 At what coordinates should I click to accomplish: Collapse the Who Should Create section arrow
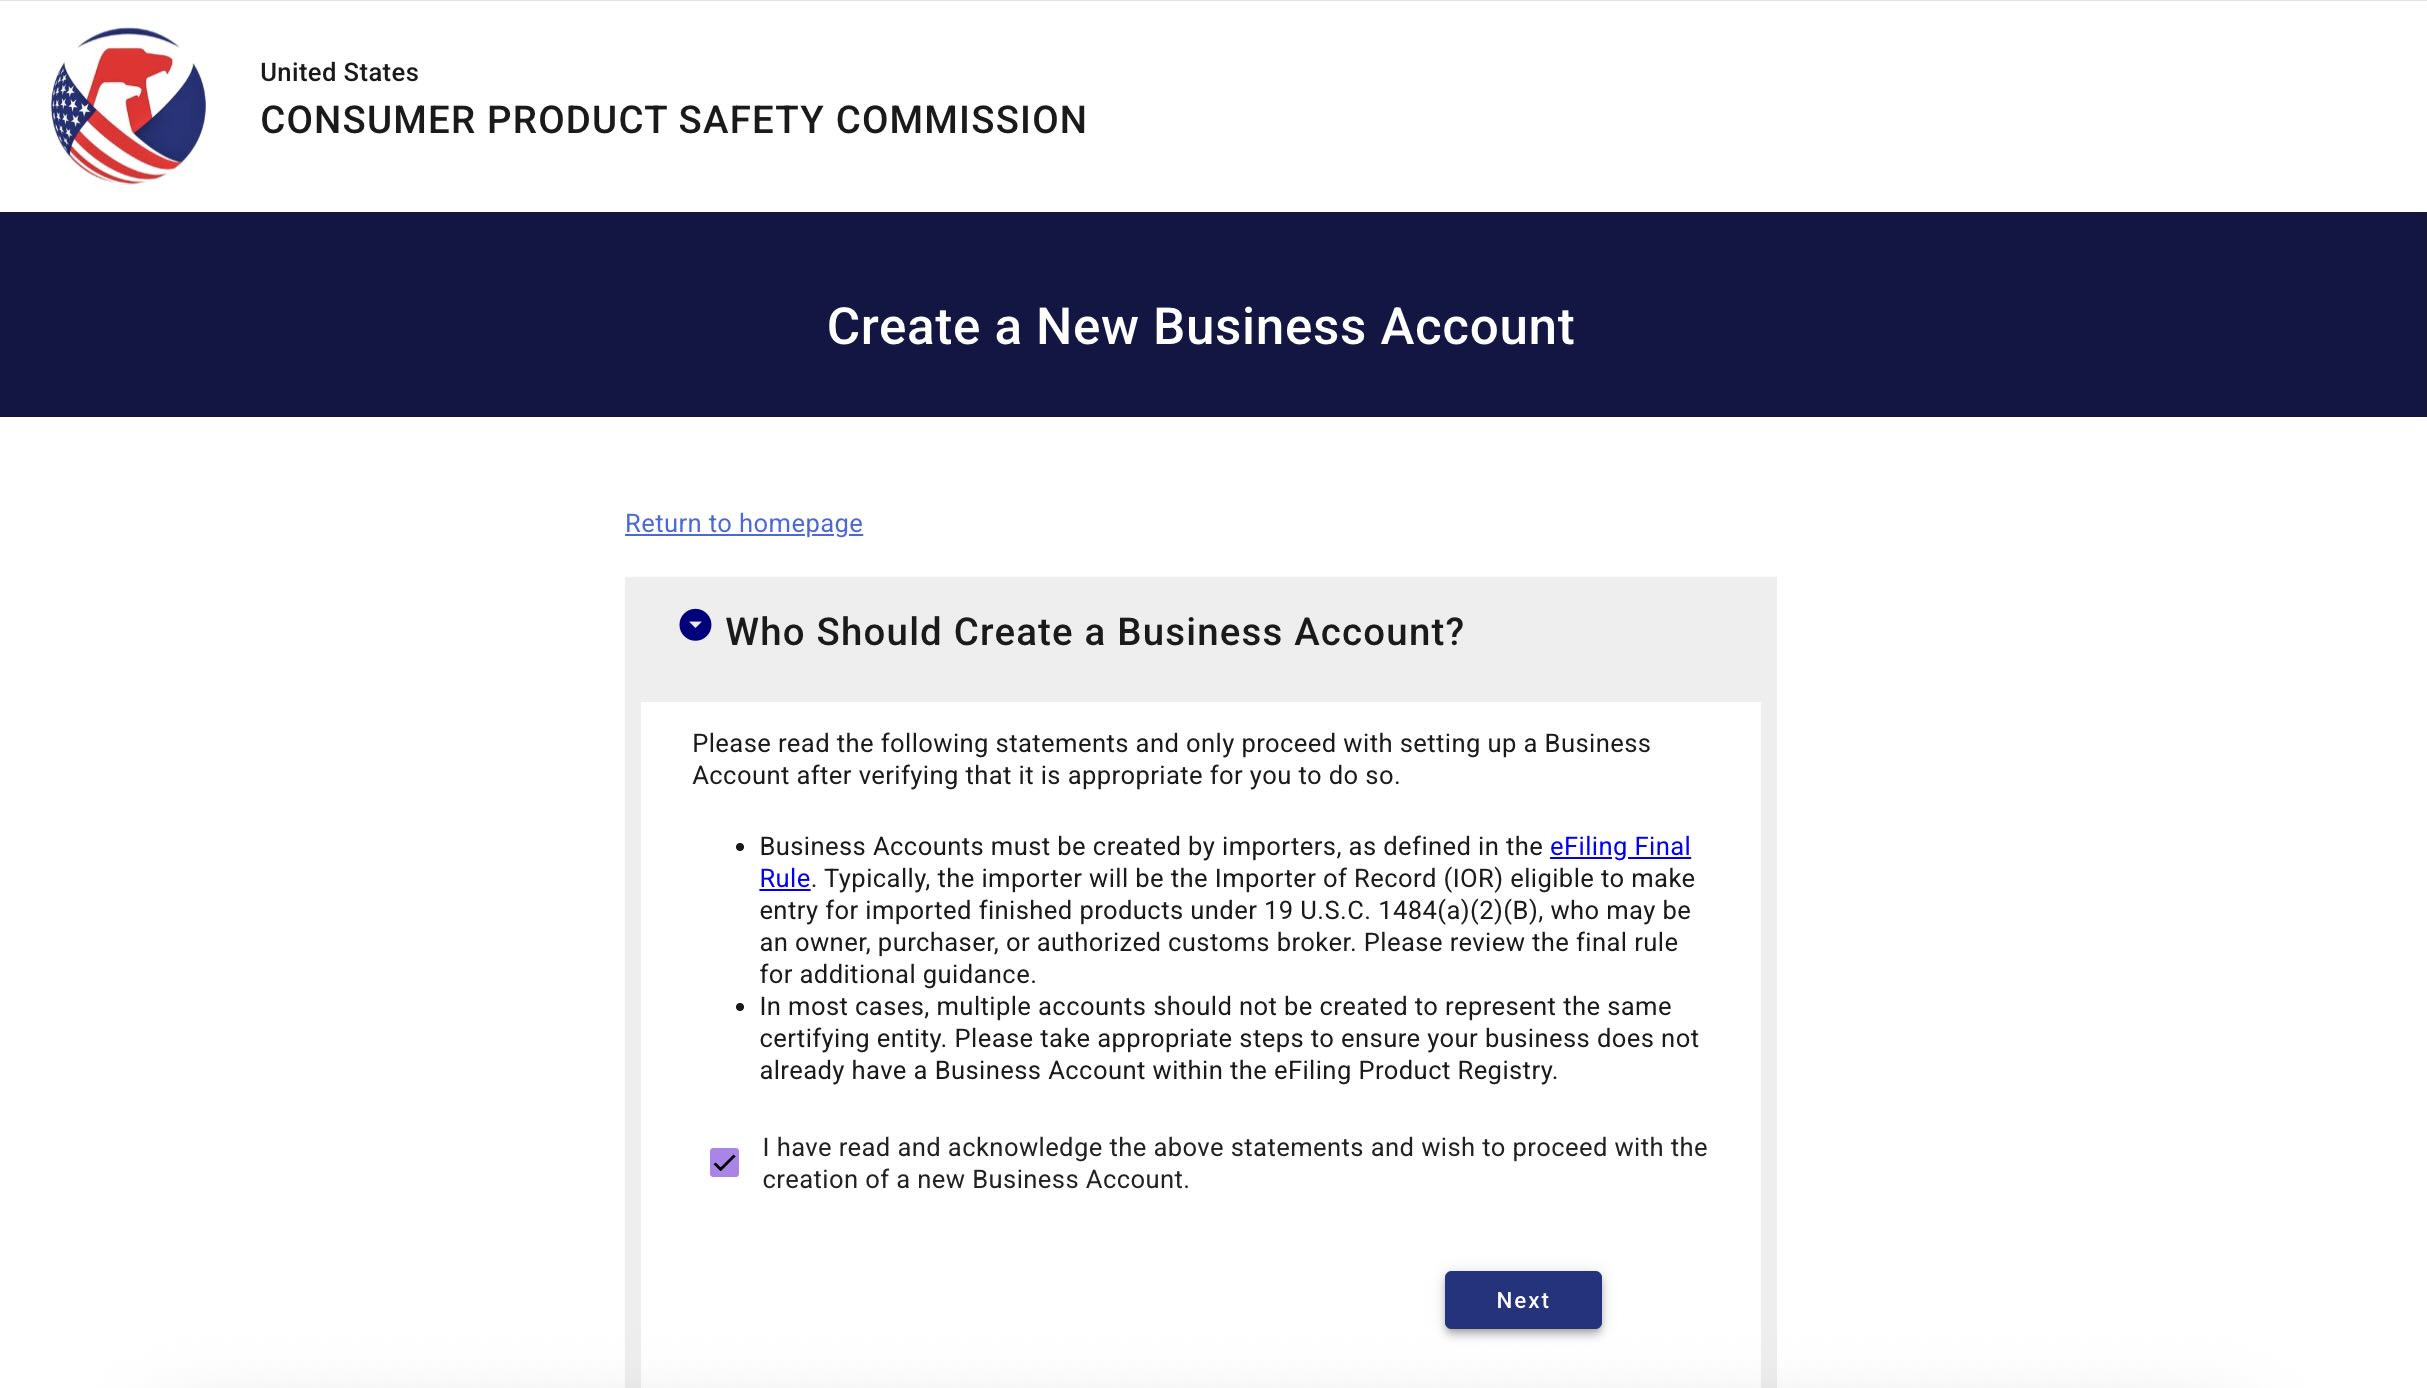point(695,625)
